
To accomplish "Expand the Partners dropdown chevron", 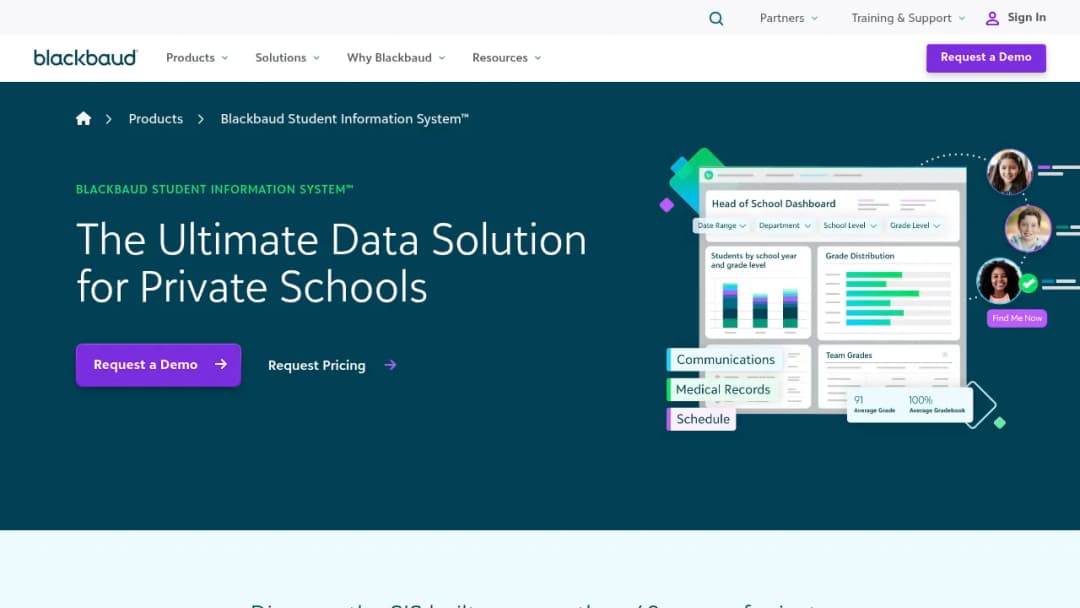I will click(815, 19).
